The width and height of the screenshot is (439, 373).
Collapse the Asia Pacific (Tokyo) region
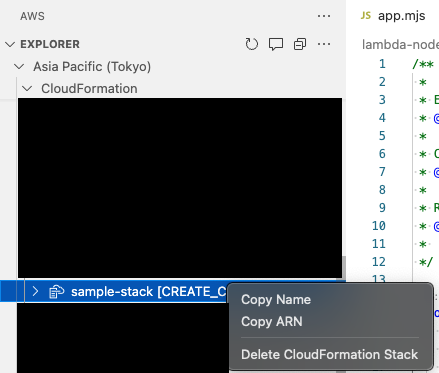[19, 66]
